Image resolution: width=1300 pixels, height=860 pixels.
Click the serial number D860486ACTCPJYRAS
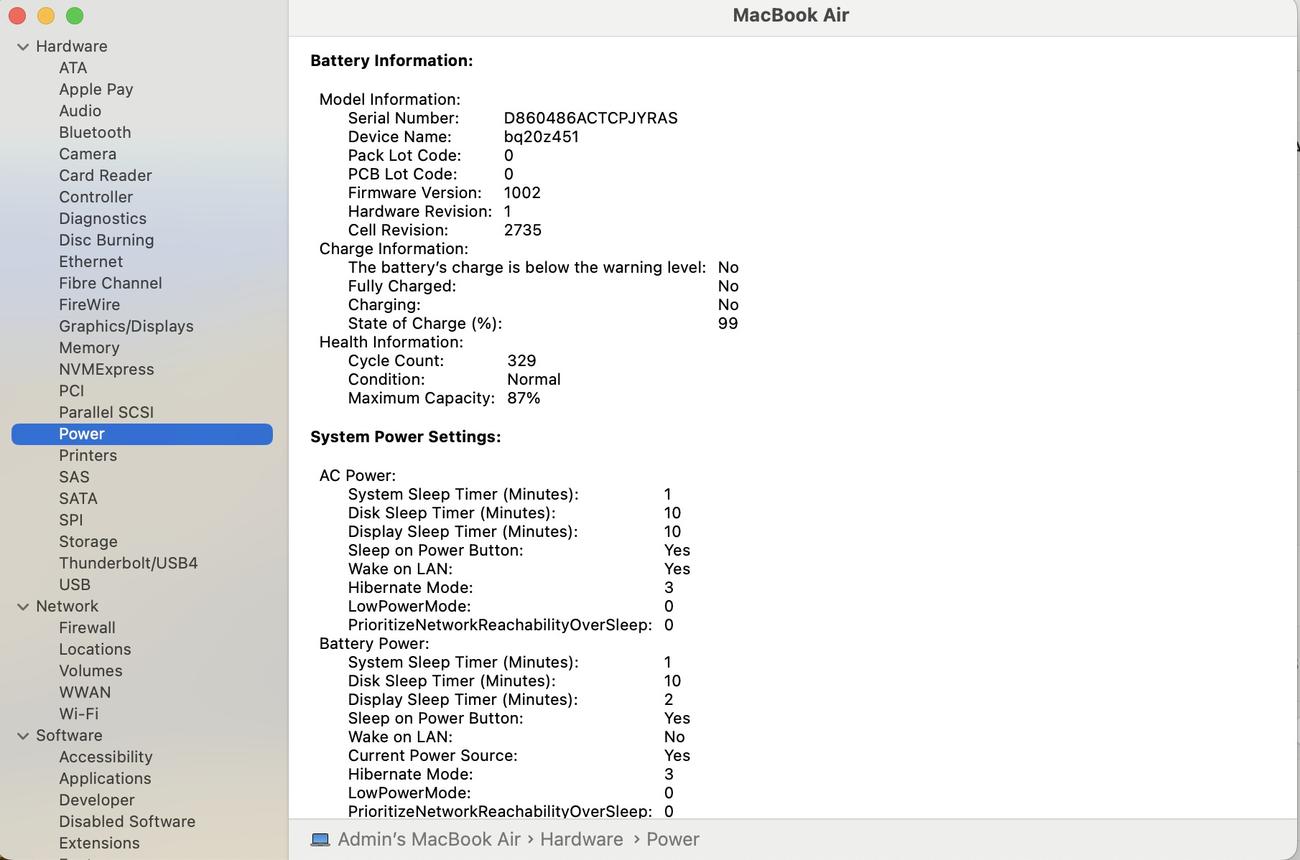pos(591,118)
